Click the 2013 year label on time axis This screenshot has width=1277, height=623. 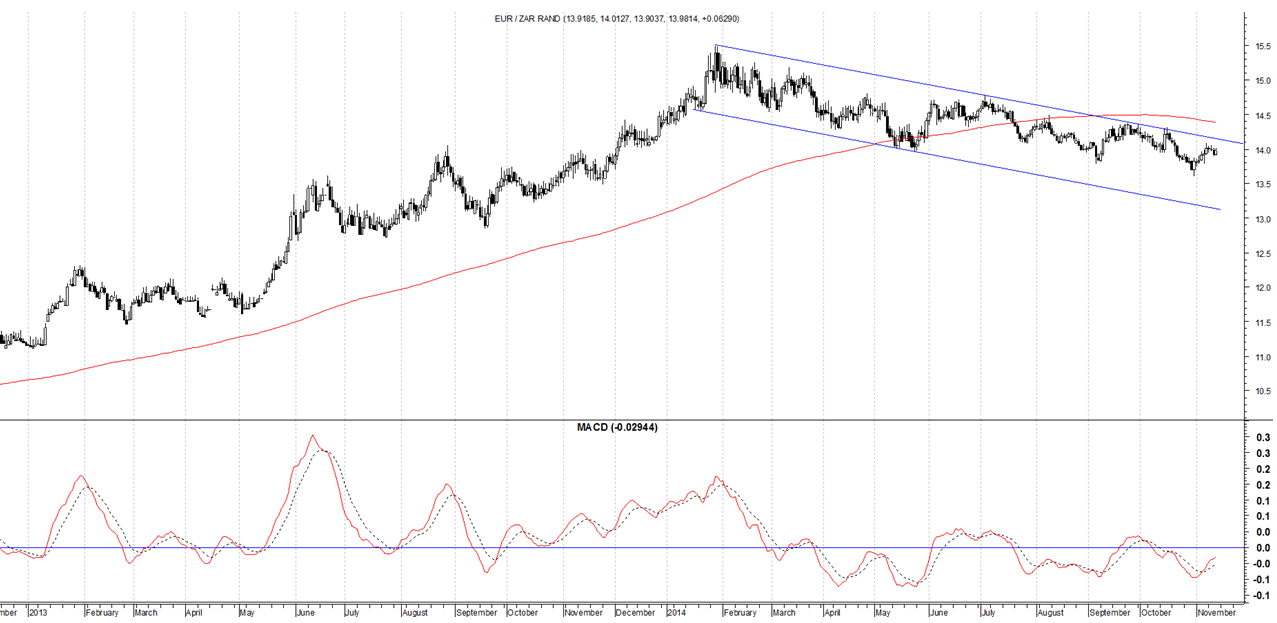[38, 611]
